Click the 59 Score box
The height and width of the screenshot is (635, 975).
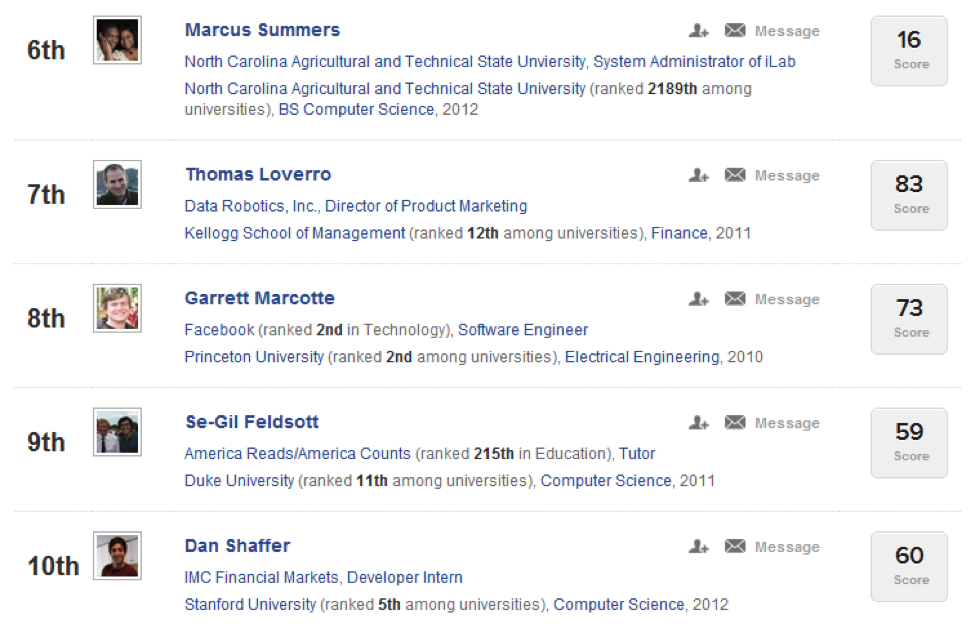909,443
